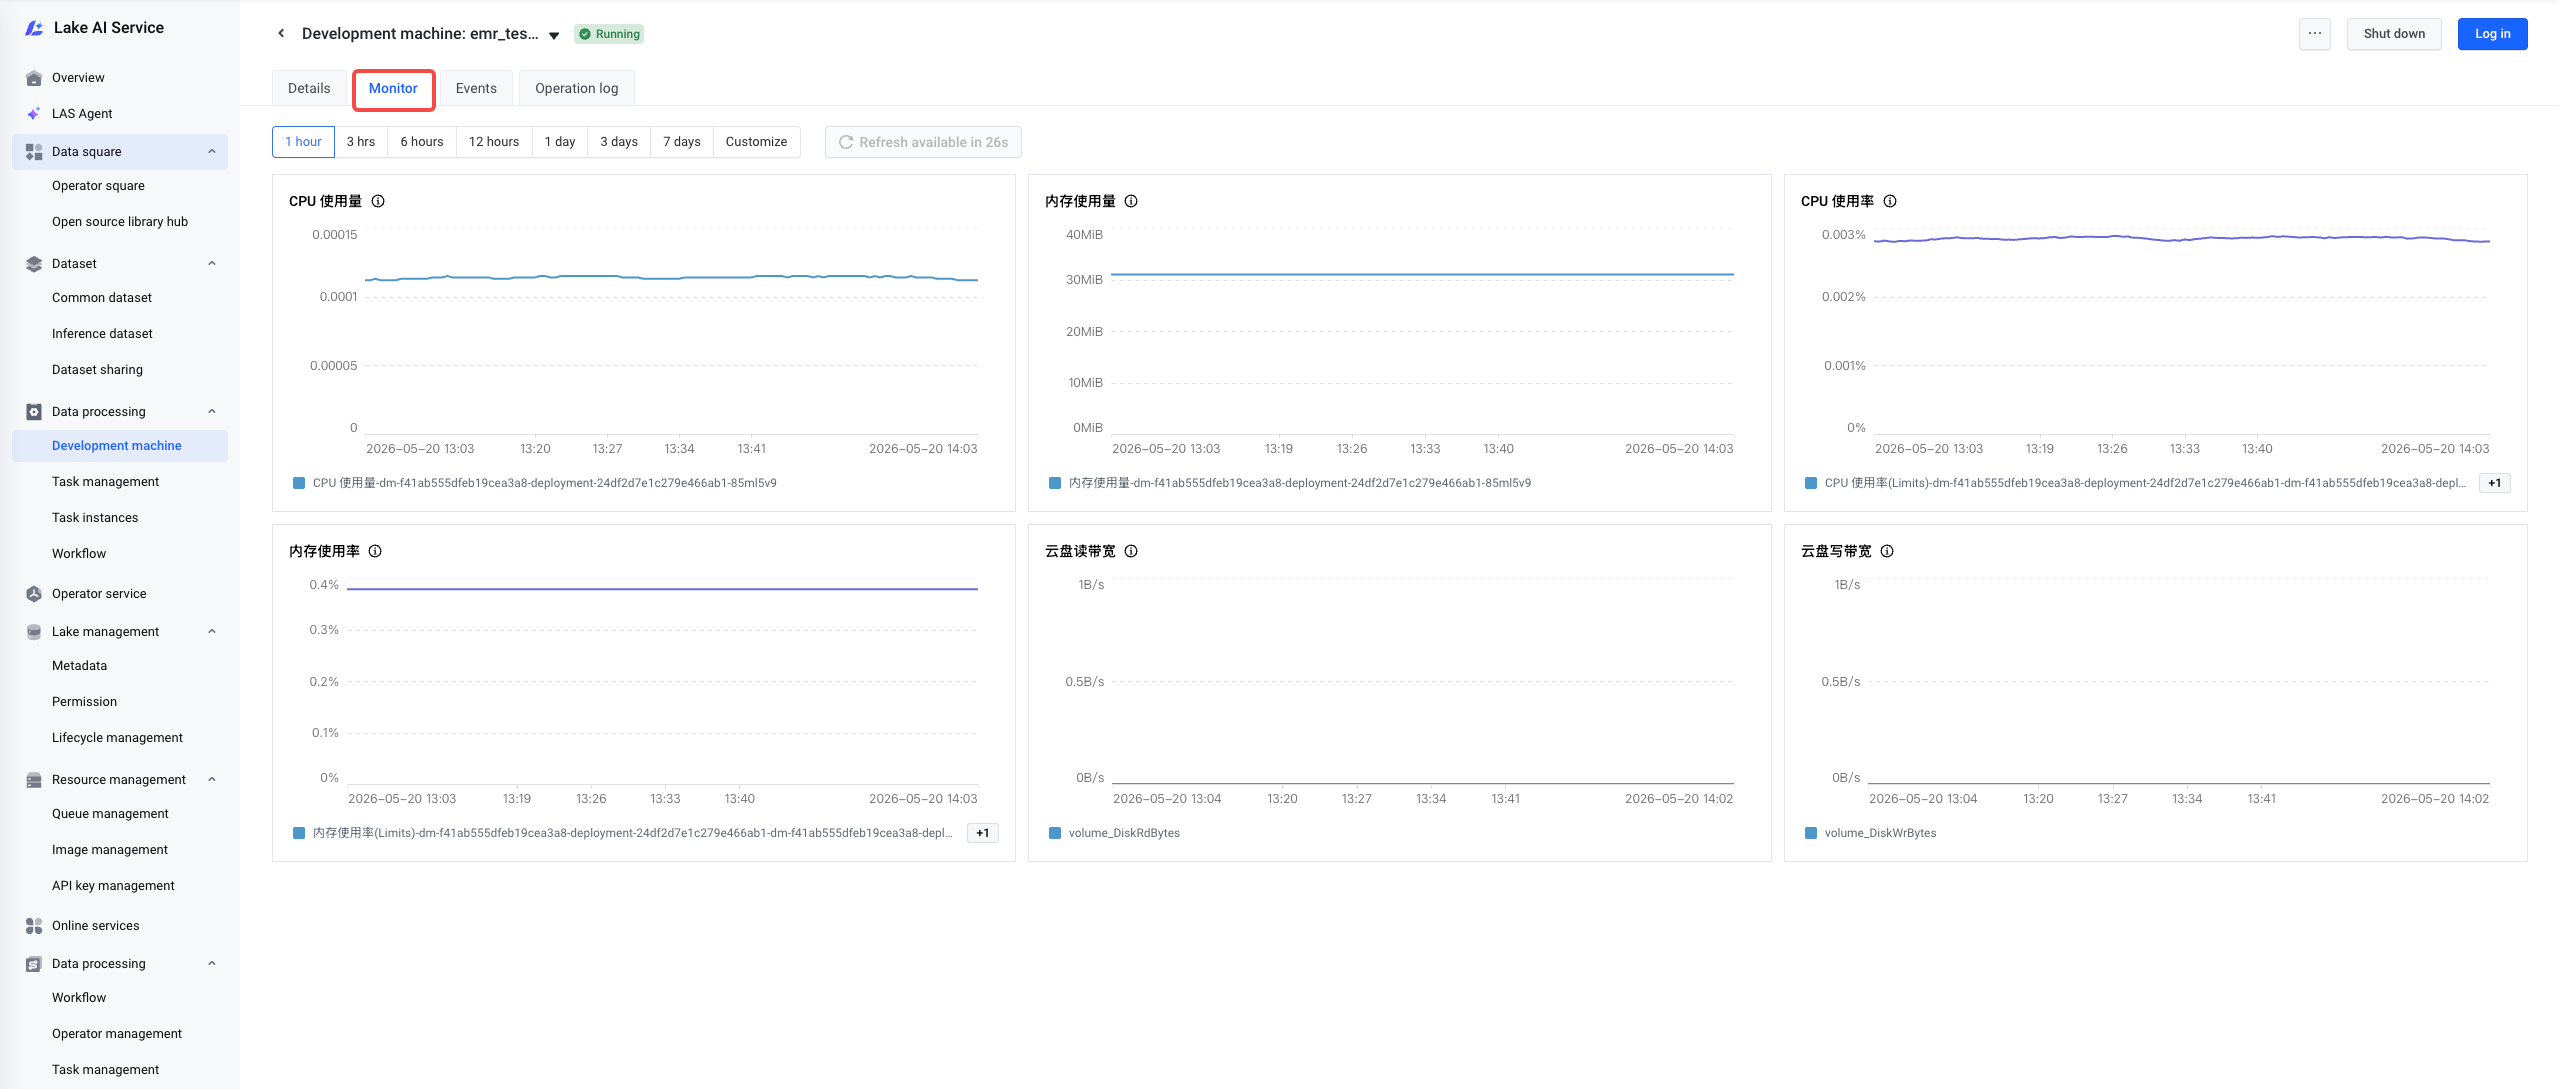The image size is (2559, 1089).
Task: Click the Refresh available button
Action: [x=923, y=142]
